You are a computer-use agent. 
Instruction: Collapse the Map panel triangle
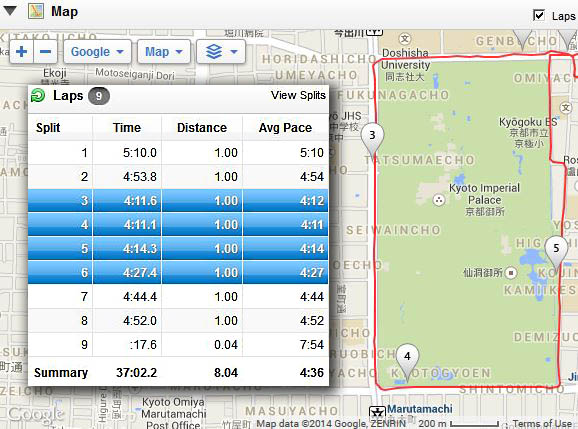point(9,11)
